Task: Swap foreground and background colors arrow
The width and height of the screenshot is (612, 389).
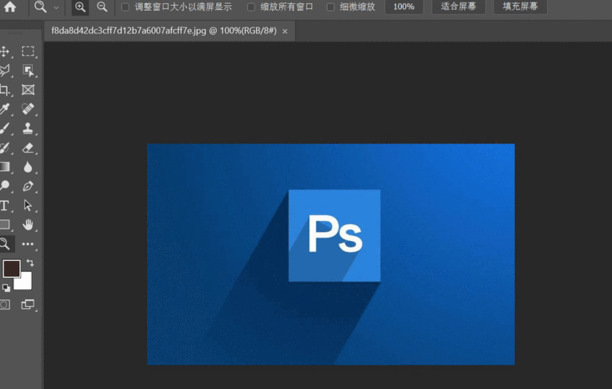Action: 30,263
